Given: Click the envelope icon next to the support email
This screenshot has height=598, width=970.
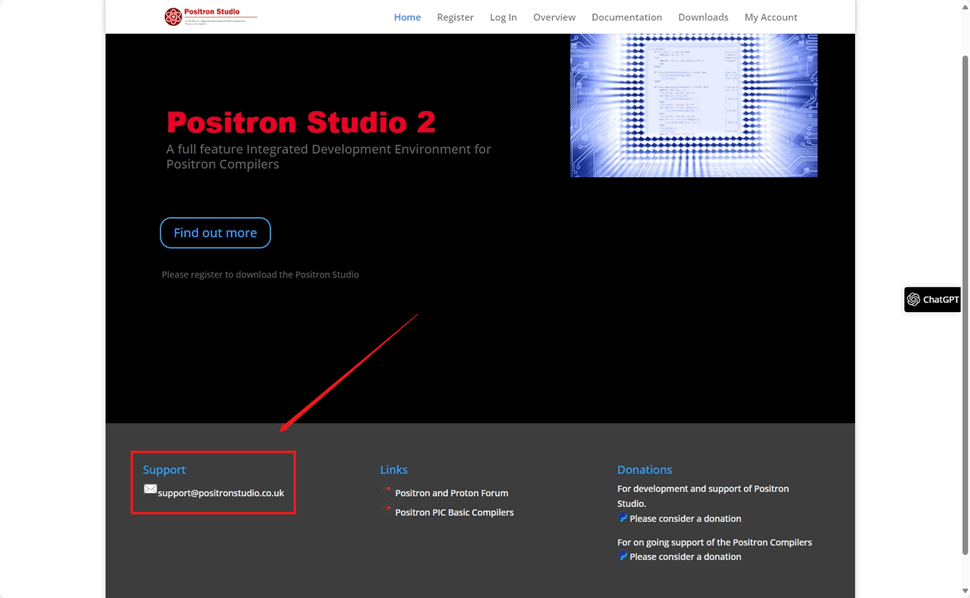Looking at the screenshot, I should pyautogui.click(x=150, y=489).
